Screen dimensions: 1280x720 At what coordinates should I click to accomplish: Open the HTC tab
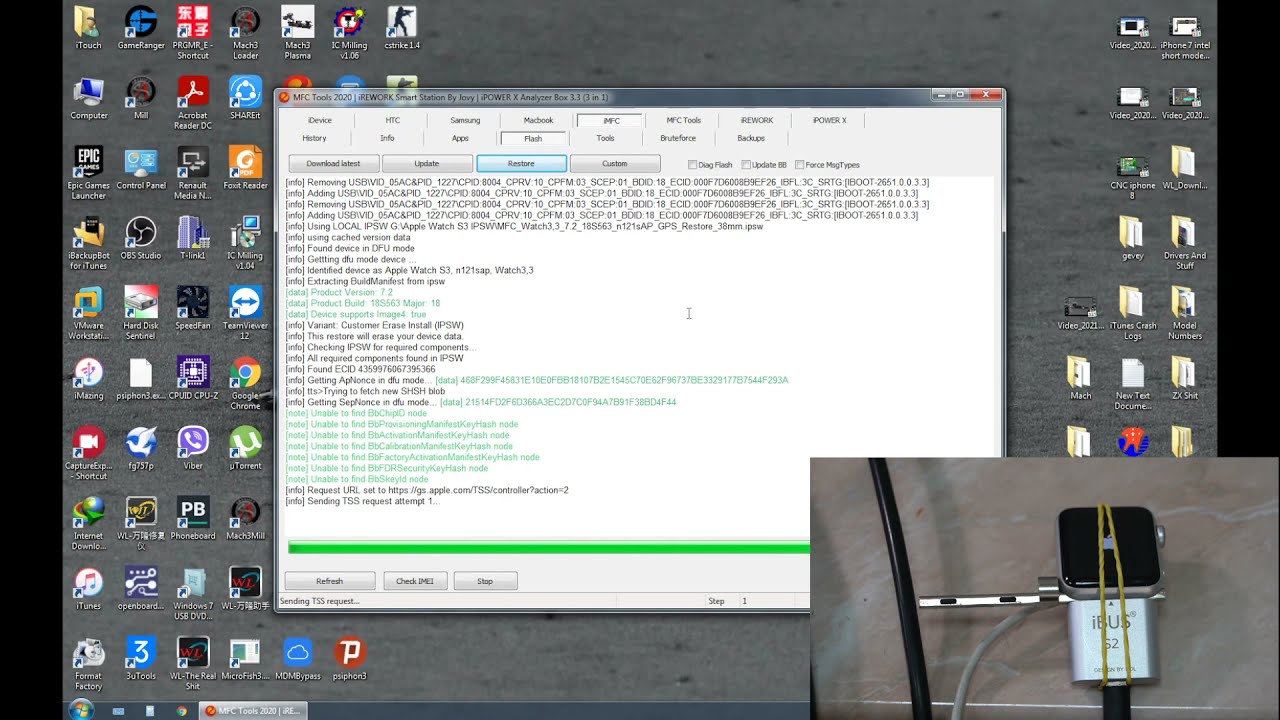click(393, 120)
